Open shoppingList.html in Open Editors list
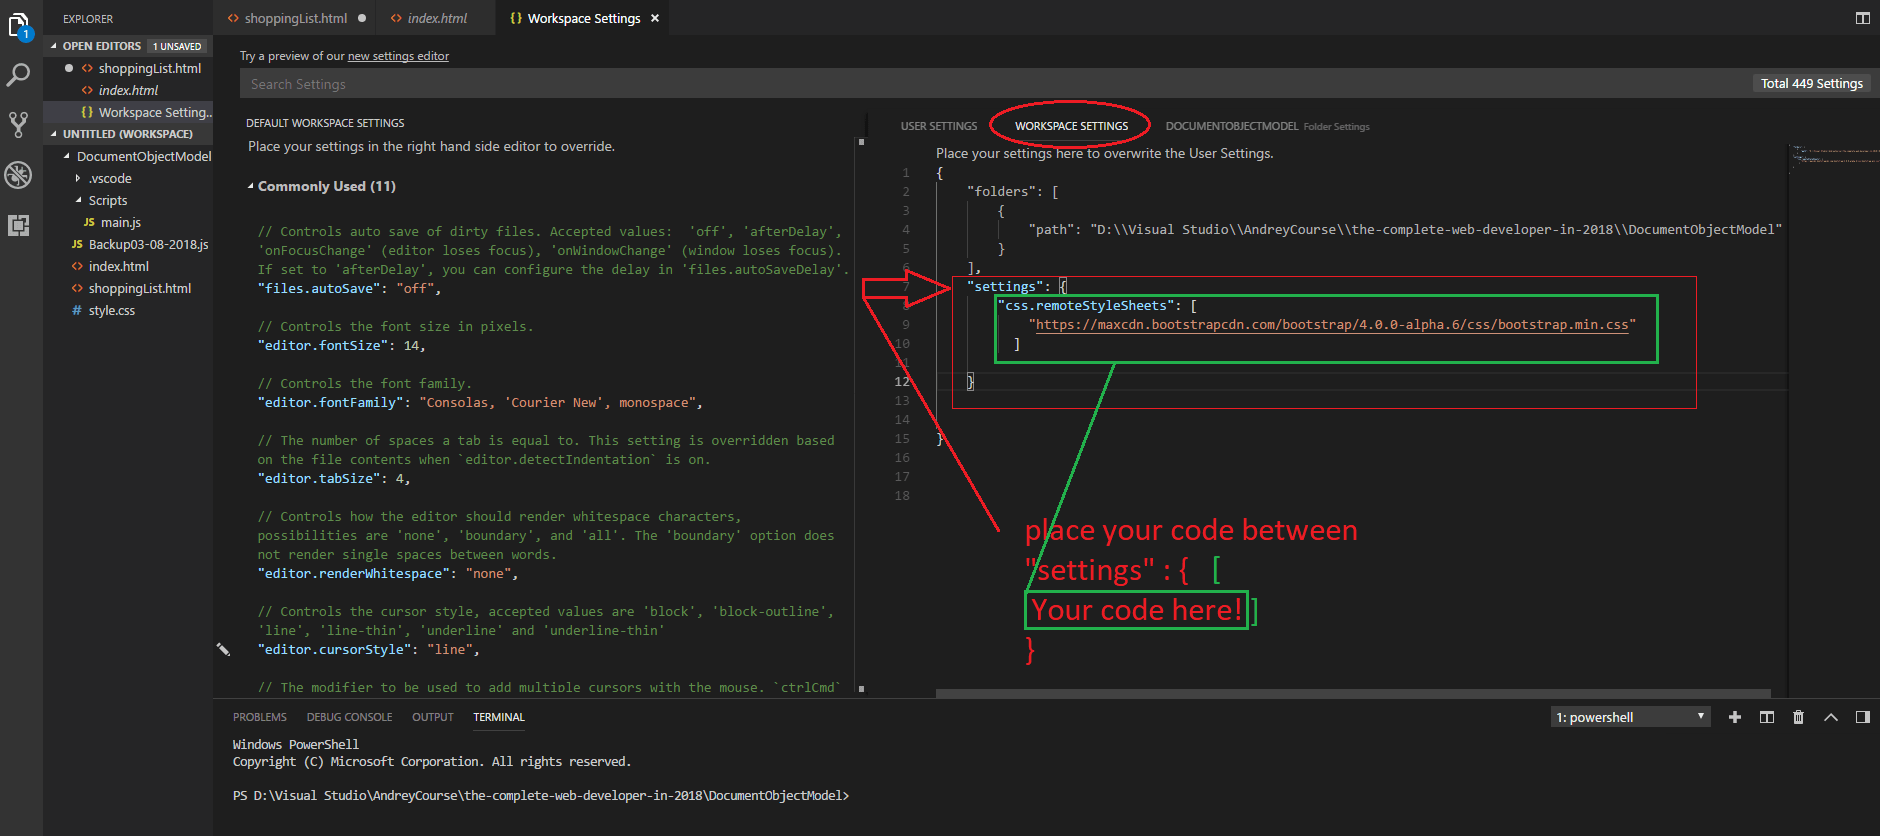Viewport: 1880px width, 836px height. click(128, 68)
